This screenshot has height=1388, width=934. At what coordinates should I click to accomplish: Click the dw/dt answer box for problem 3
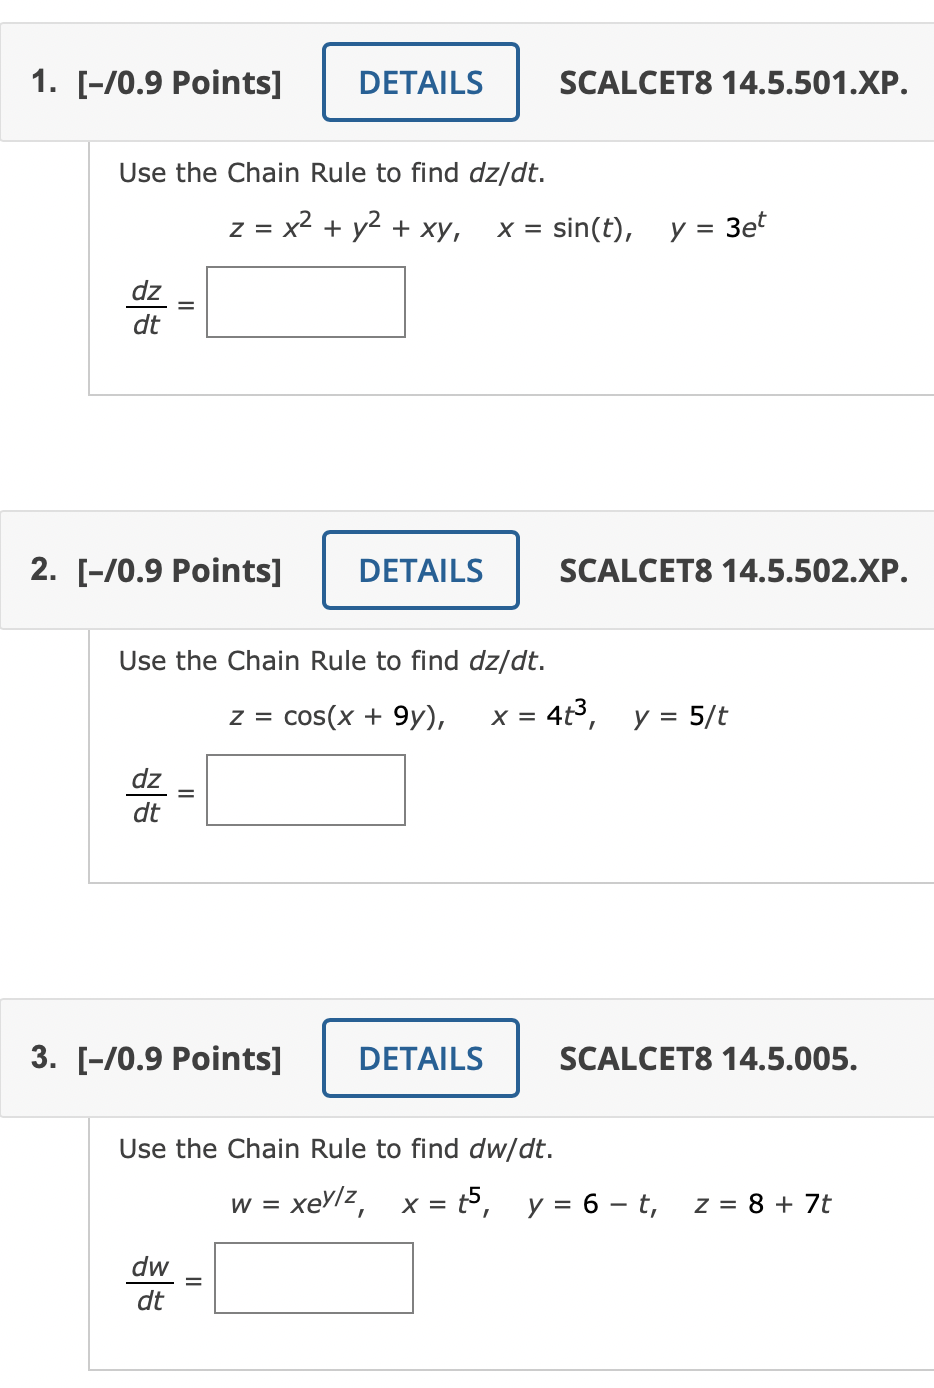tap(313, 1278)
